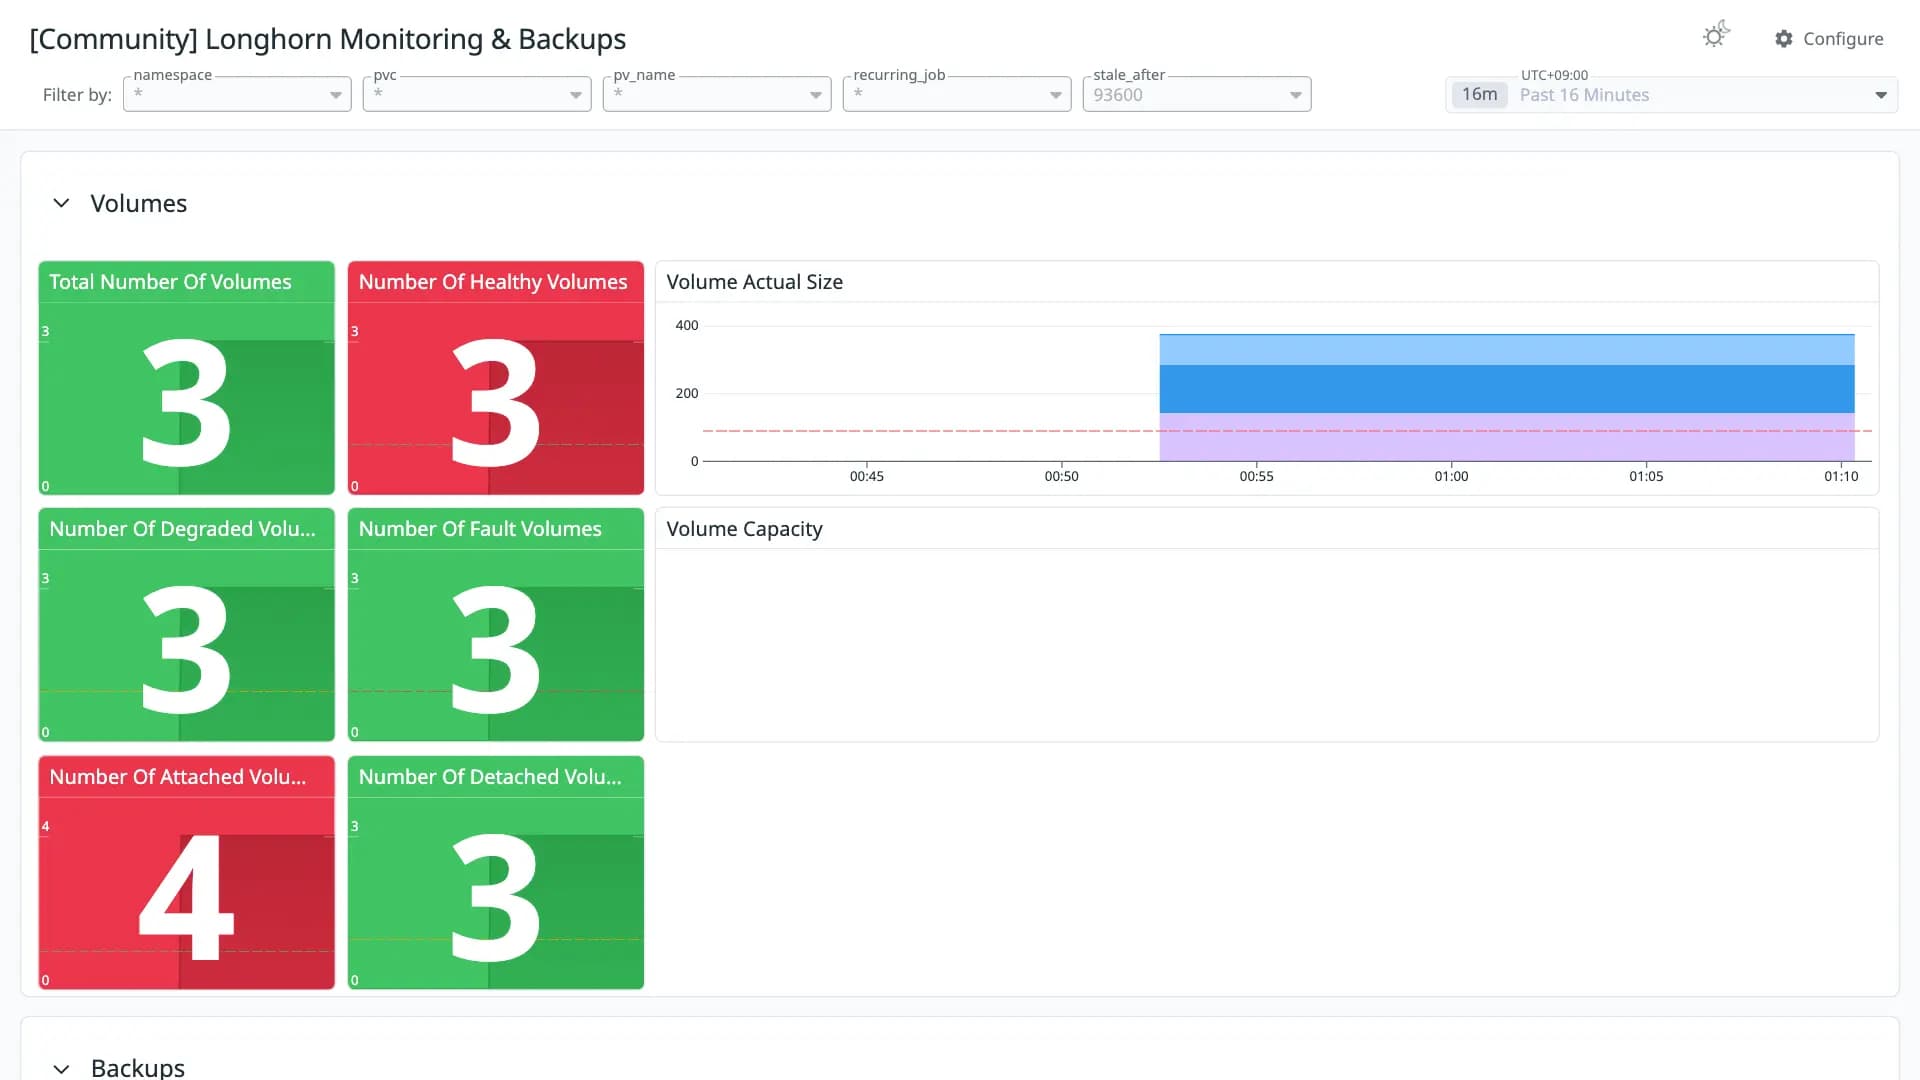The image size is (1920, 1080).
Task: Click the Configure gear icon
Action: coord(1784,39)
